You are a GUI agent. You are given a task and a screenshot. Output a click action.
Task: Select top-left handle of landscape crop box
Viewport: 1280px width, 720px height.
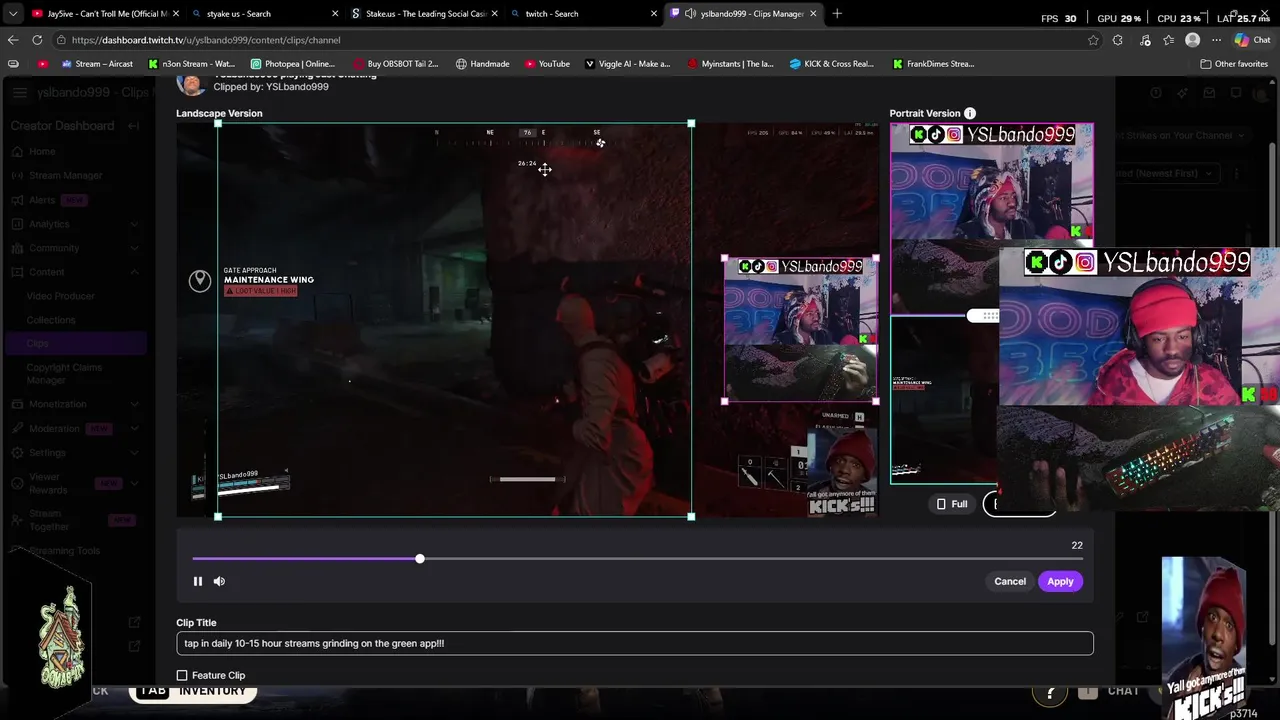point(218,124)
